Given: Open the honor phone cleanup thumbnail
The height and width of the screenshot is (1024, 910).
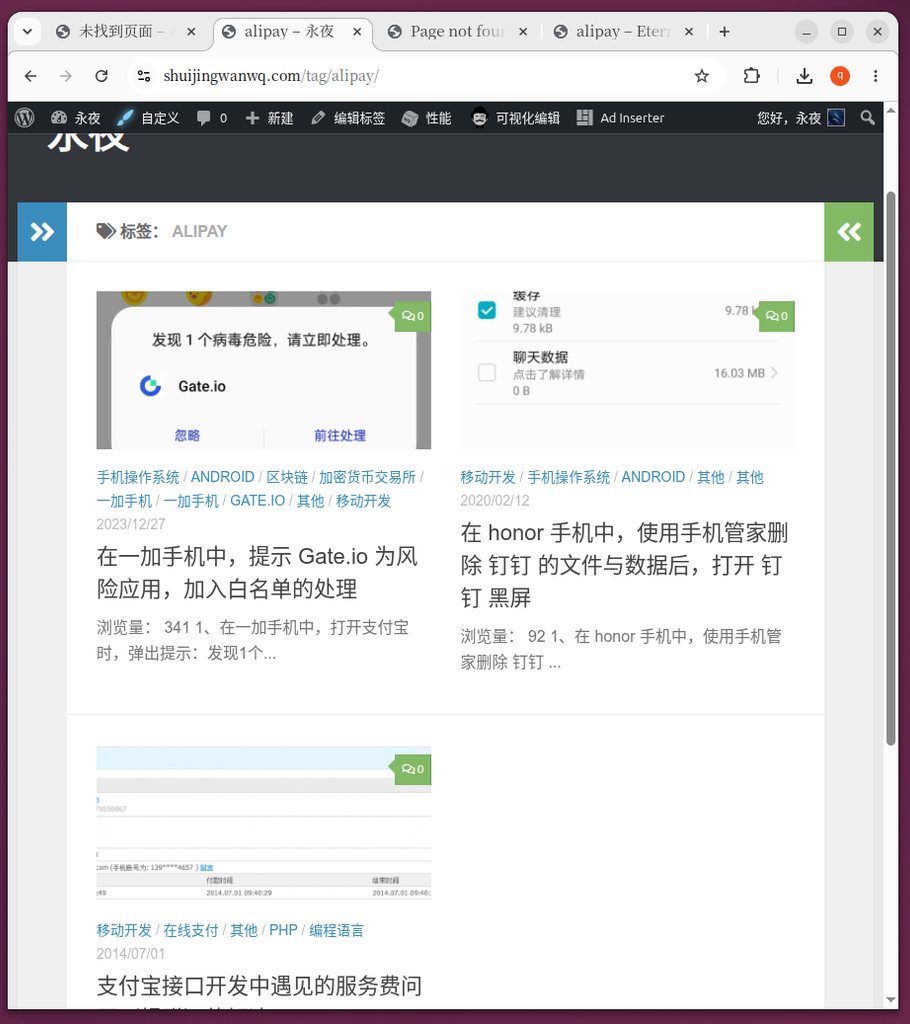Looking at the screenshot, I should (x=627, y=370).
